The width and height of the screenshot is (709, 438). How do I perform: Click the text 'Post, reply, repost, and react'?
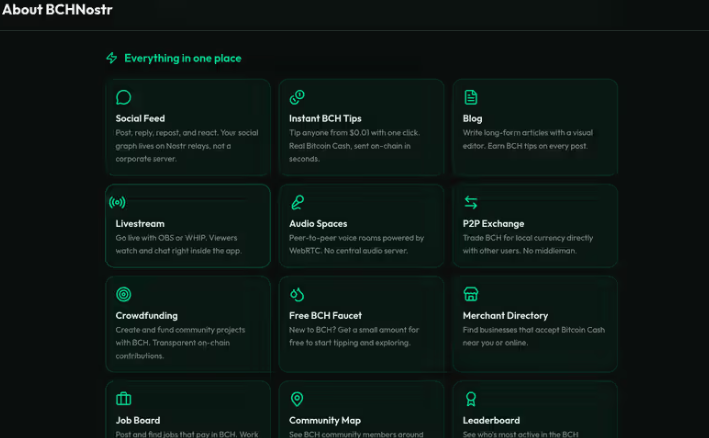pos(167,133)
